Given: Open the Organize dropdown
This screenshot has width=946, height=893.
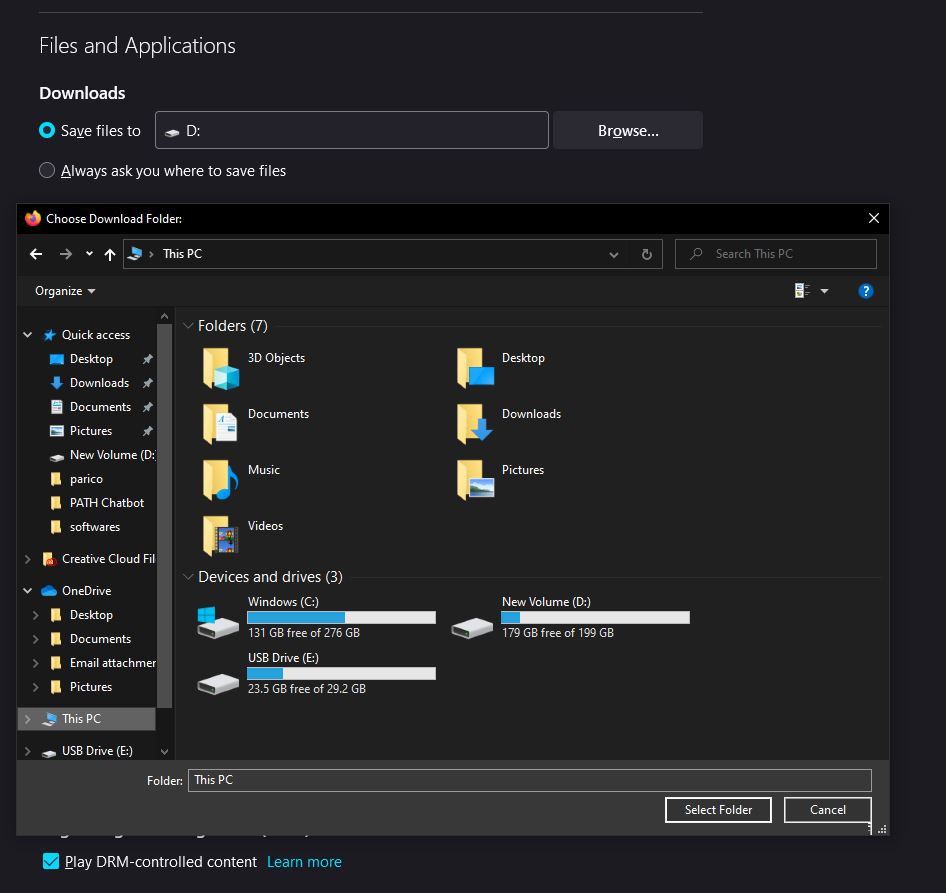Looking at the screenshot, I should [63, 290].
